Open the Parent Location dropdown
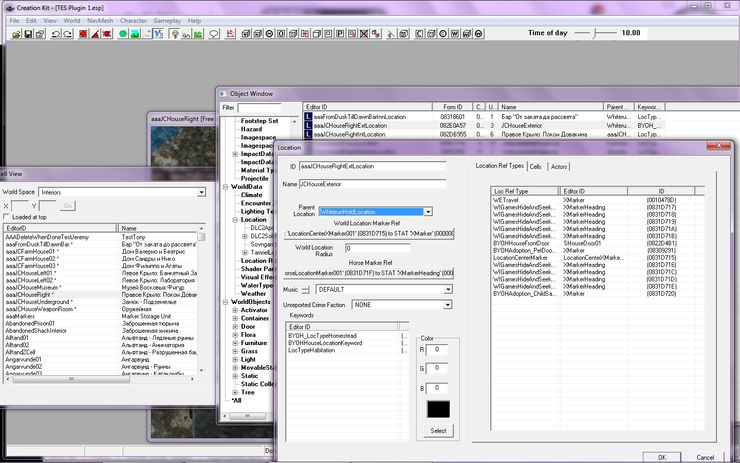Viewport: 740px width, 463px height. [427, 212]
